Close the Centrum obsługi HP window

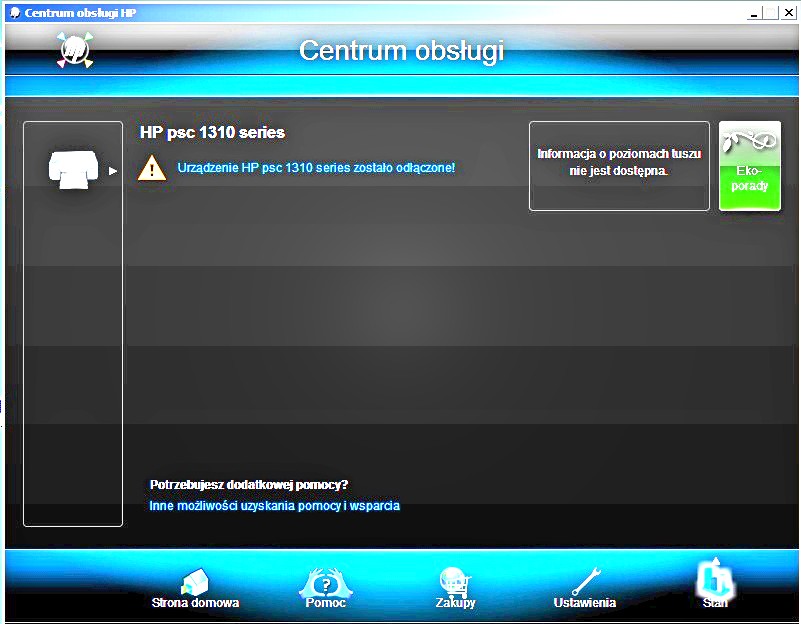coord(788,13)
